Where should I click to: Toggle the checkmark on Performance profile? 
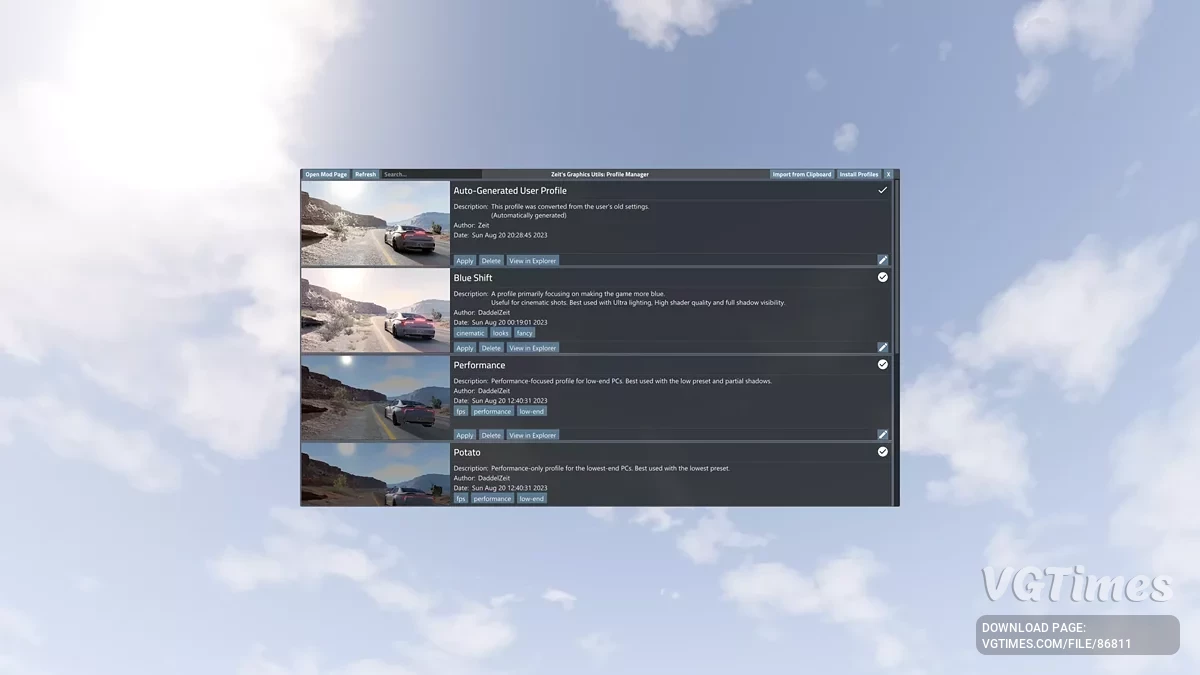click(x=881, y=364)
